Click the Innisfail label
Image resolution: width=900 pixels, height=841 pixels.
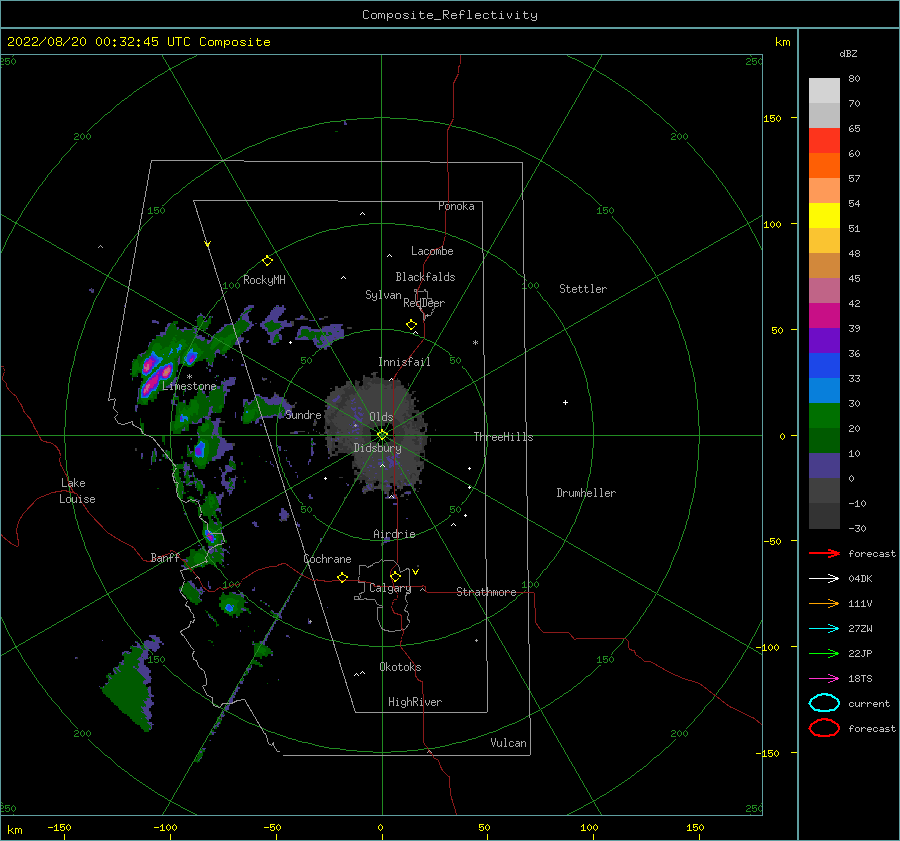pos(404,362)
